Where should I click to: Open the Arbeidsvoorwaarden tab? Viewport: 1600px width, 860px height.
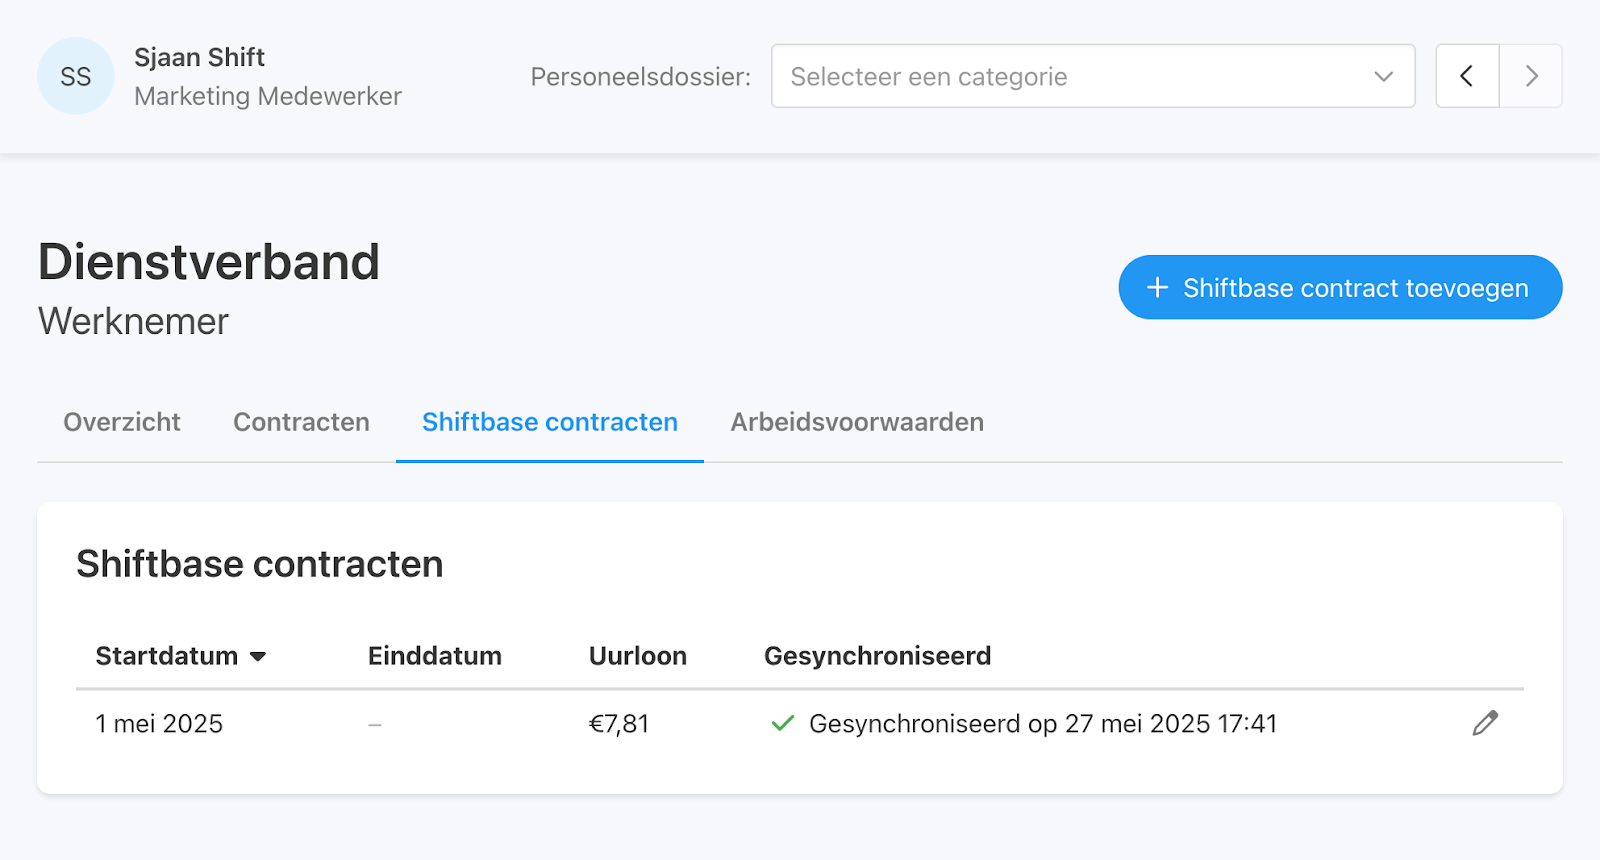pyautogui.click(x=857, y=422)
